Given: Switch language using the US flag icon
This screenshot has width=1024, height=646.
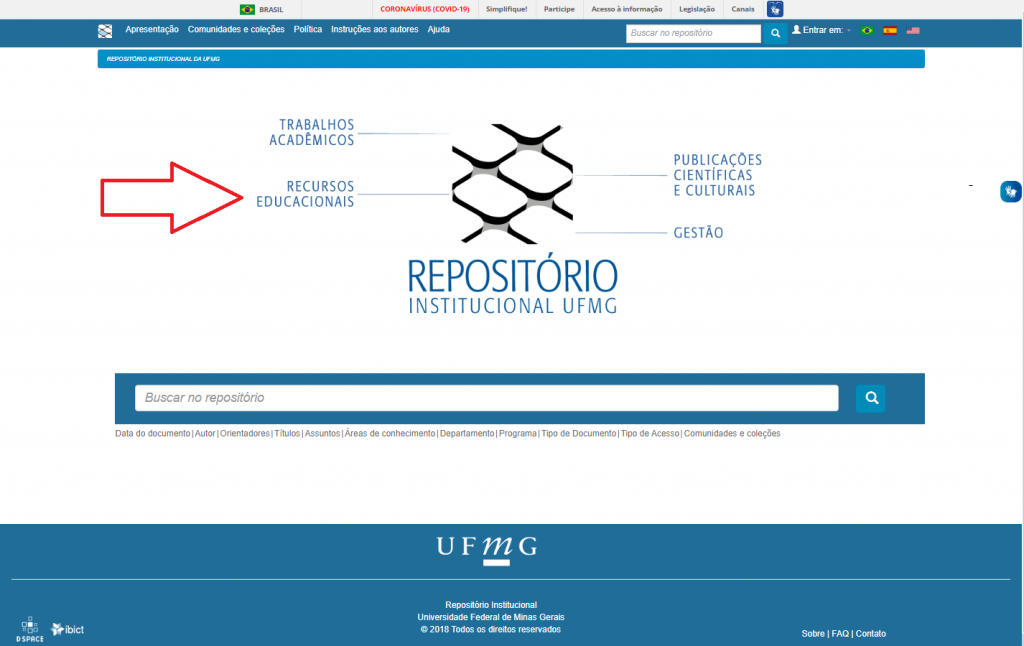Looking at the screenshot, I should [913, 31].
